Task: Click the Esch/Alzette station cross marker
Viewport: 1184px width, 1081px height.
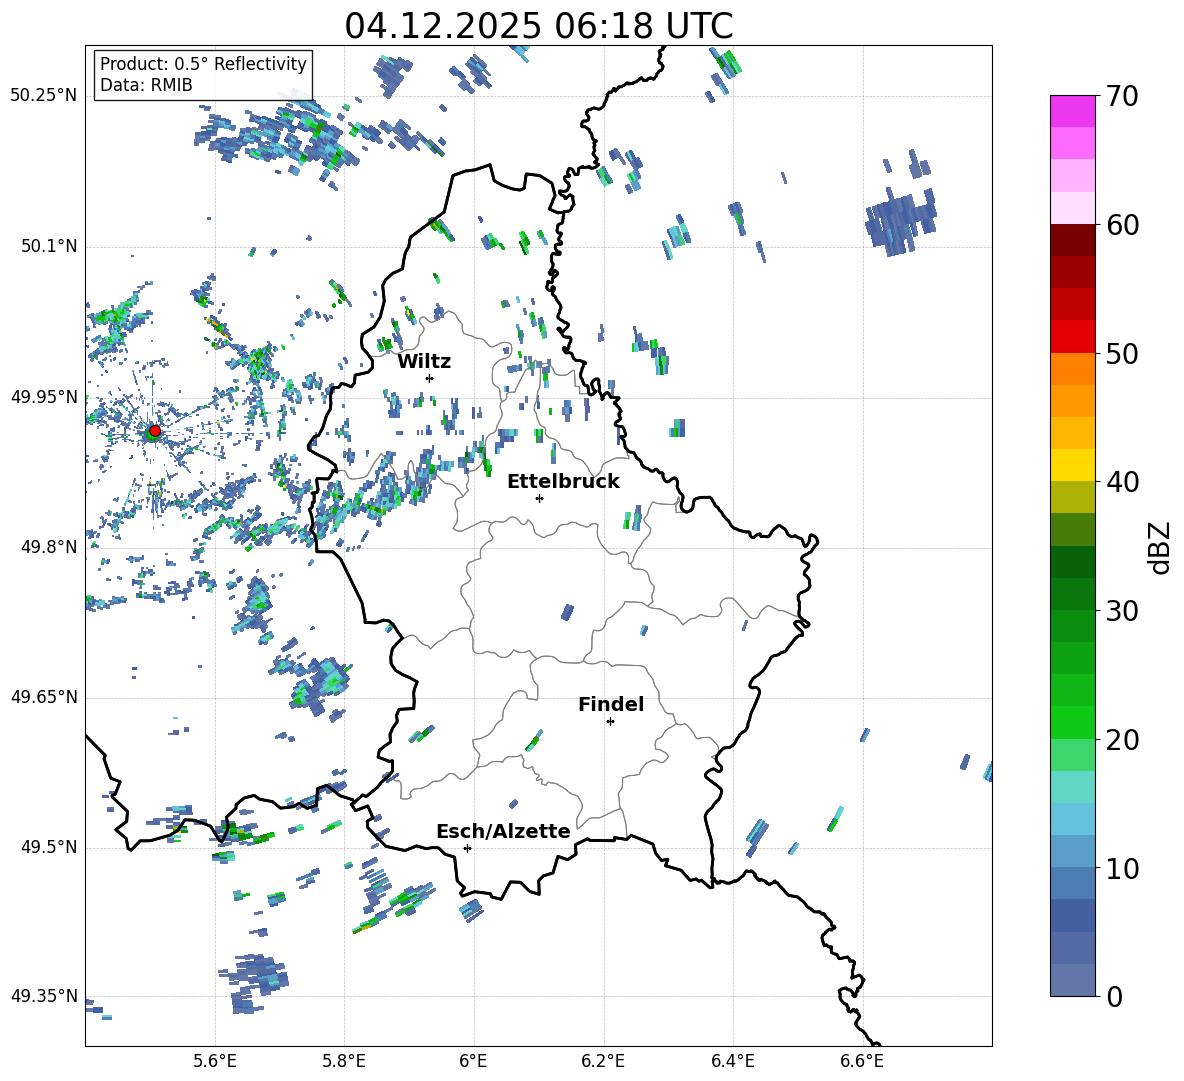Action: (x=467, y=848)
